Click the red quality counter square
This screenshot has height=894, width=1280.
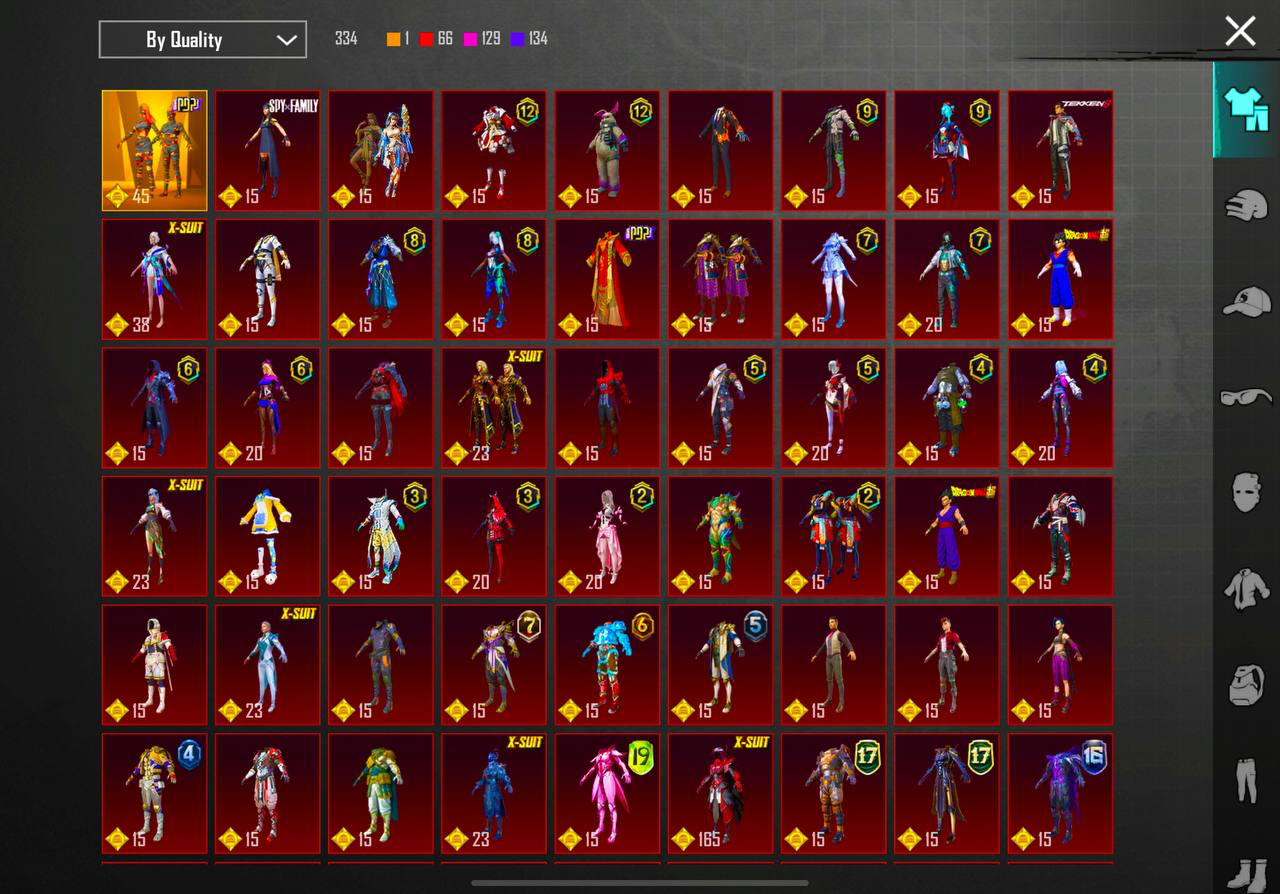click(427, 39)
